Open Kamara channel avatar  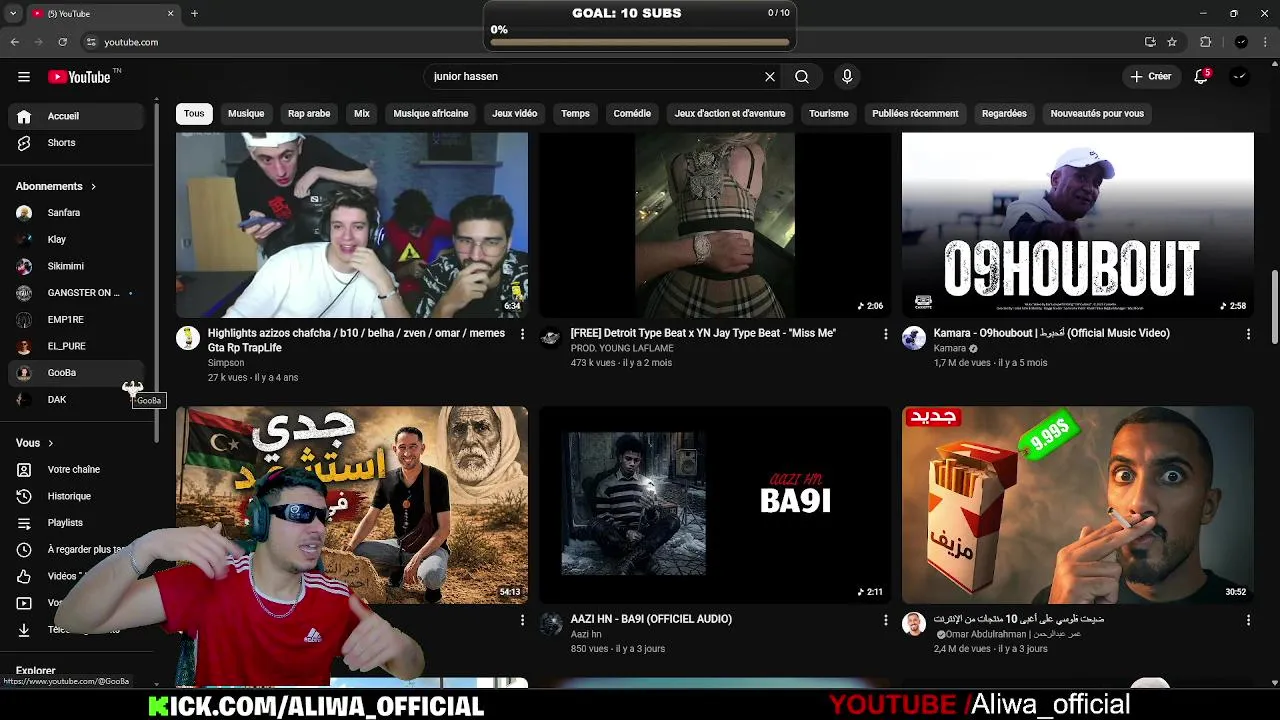pos(914,338)
